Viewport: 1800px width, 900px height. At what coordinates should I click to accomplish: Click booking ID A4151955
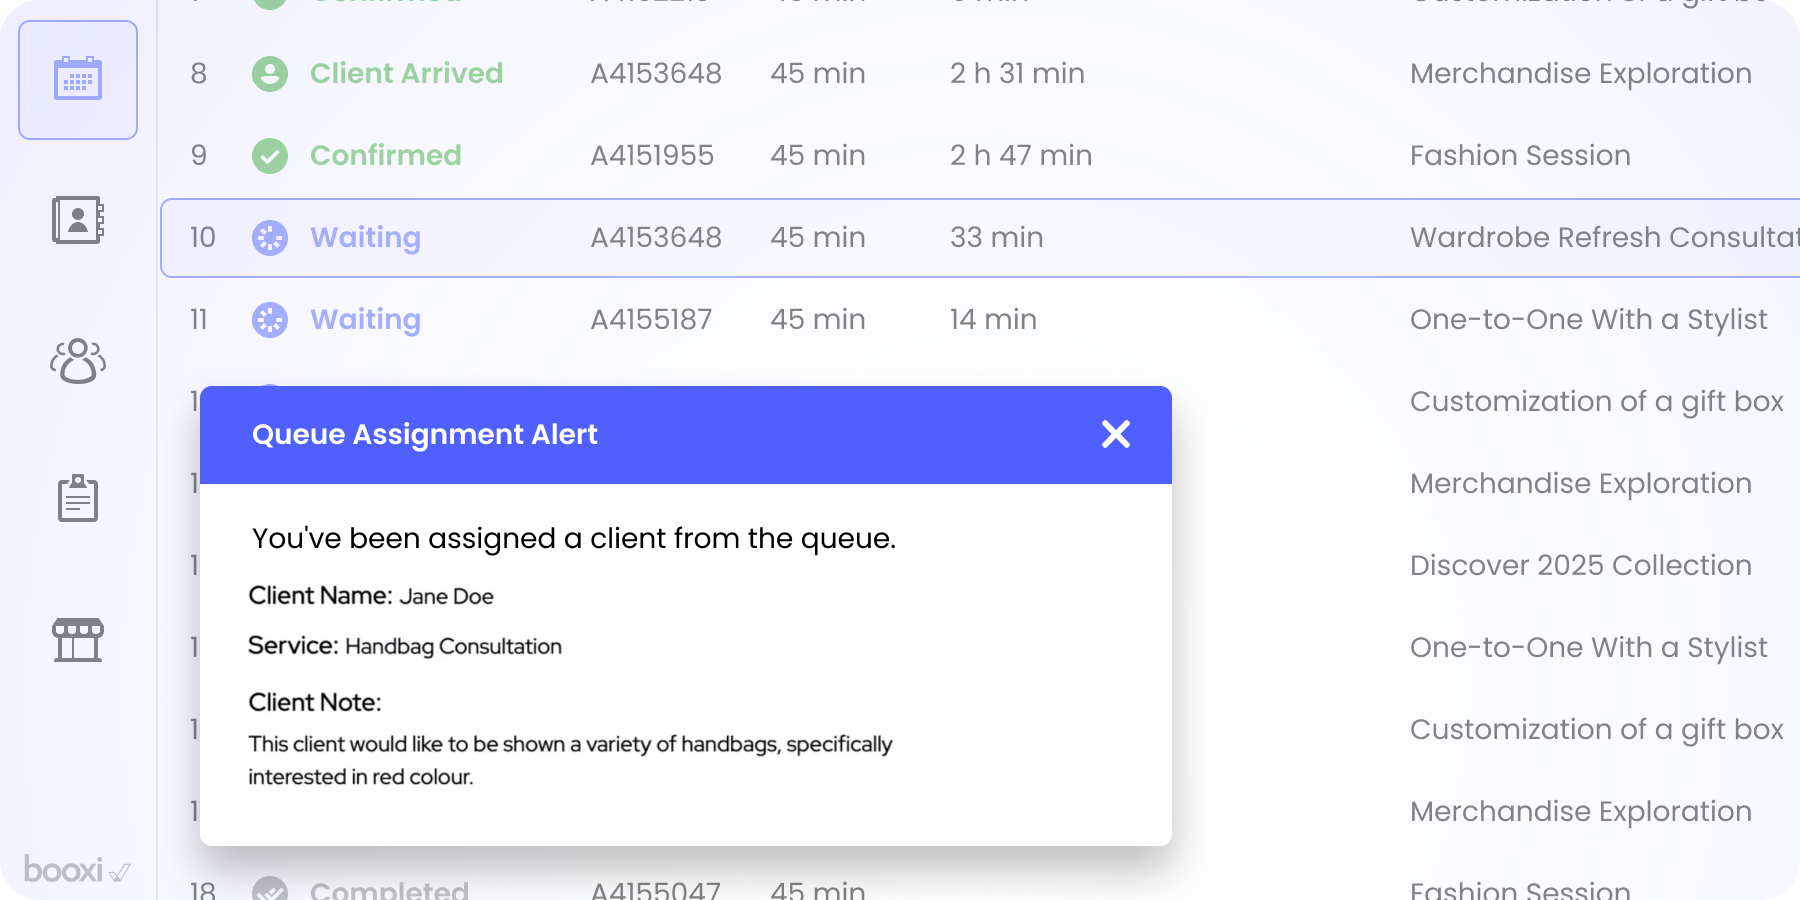pyautogui.click(x=652, y=155)
